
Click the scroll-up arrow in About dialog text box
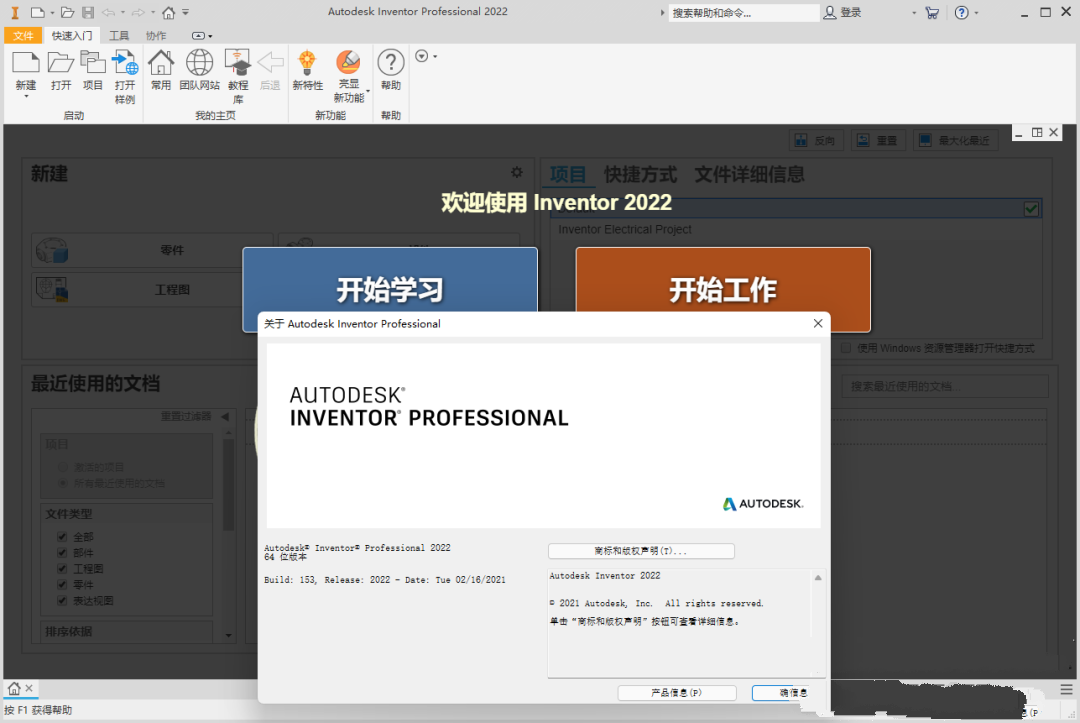tap(818, 578)
